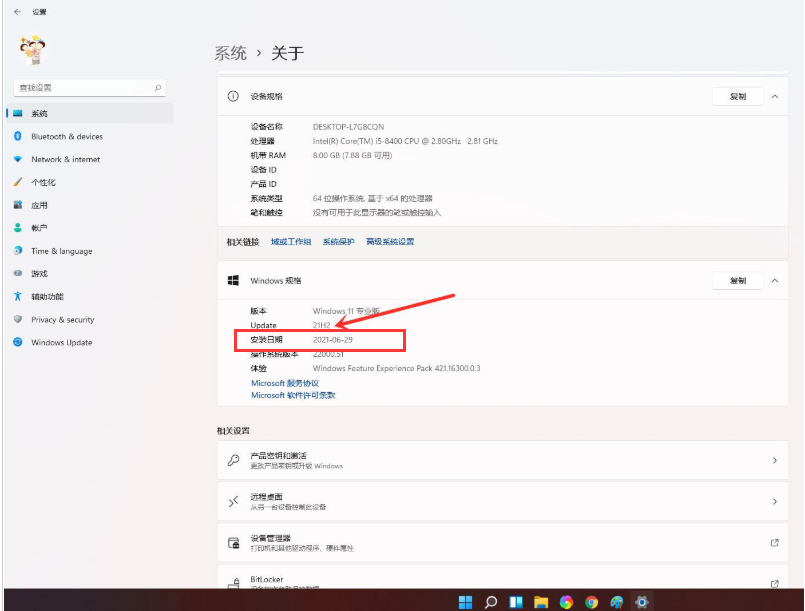The image size is (805, 611).
Task: Open 应用 settings
Action: click(90, 205)
